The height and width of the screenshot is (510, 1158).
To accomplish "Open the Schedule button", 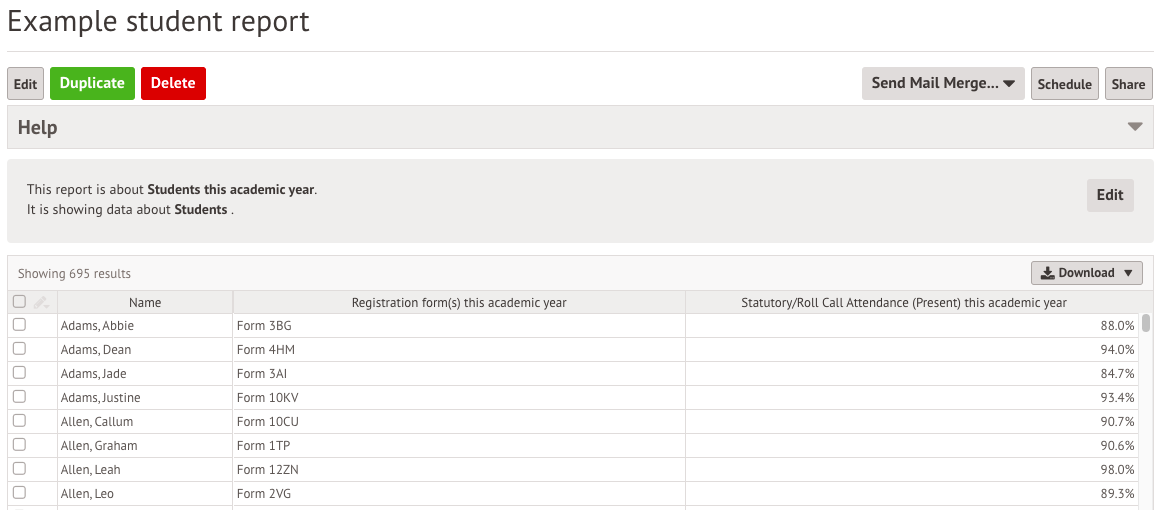I will tap(1065, 83).
